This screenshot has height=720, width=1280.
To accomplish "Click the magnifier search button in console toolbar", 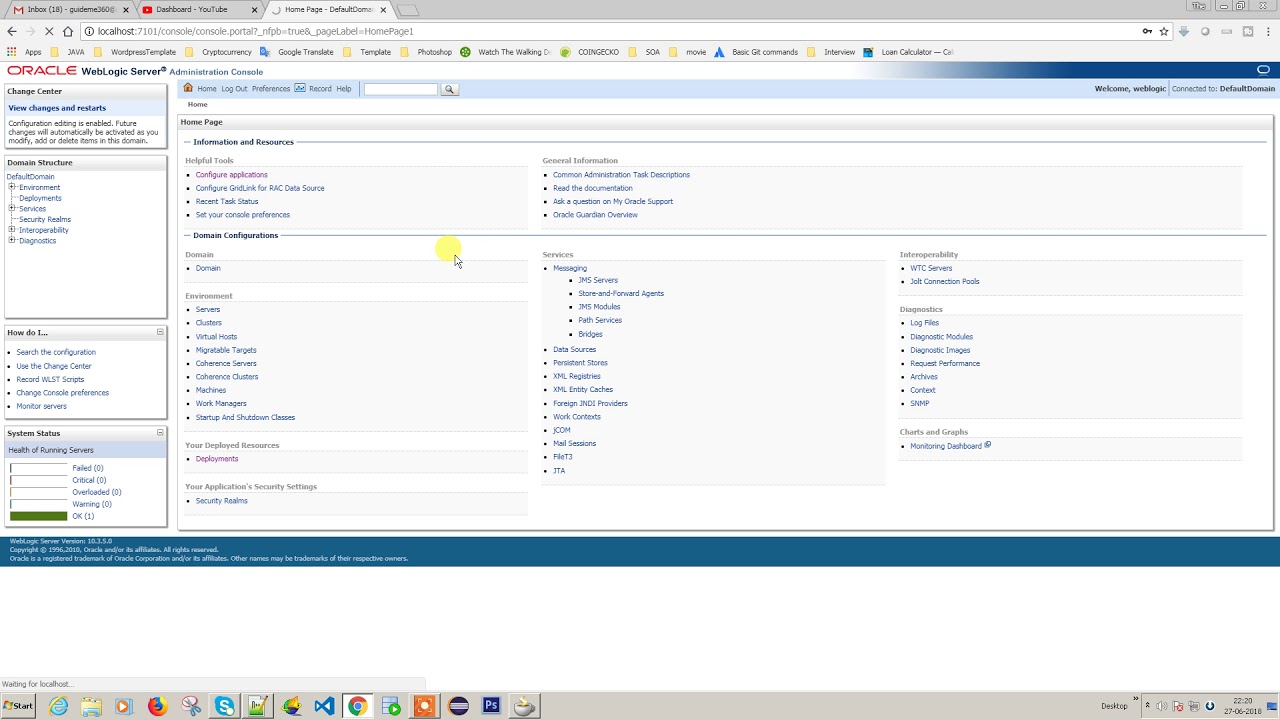I will [449, 89].
